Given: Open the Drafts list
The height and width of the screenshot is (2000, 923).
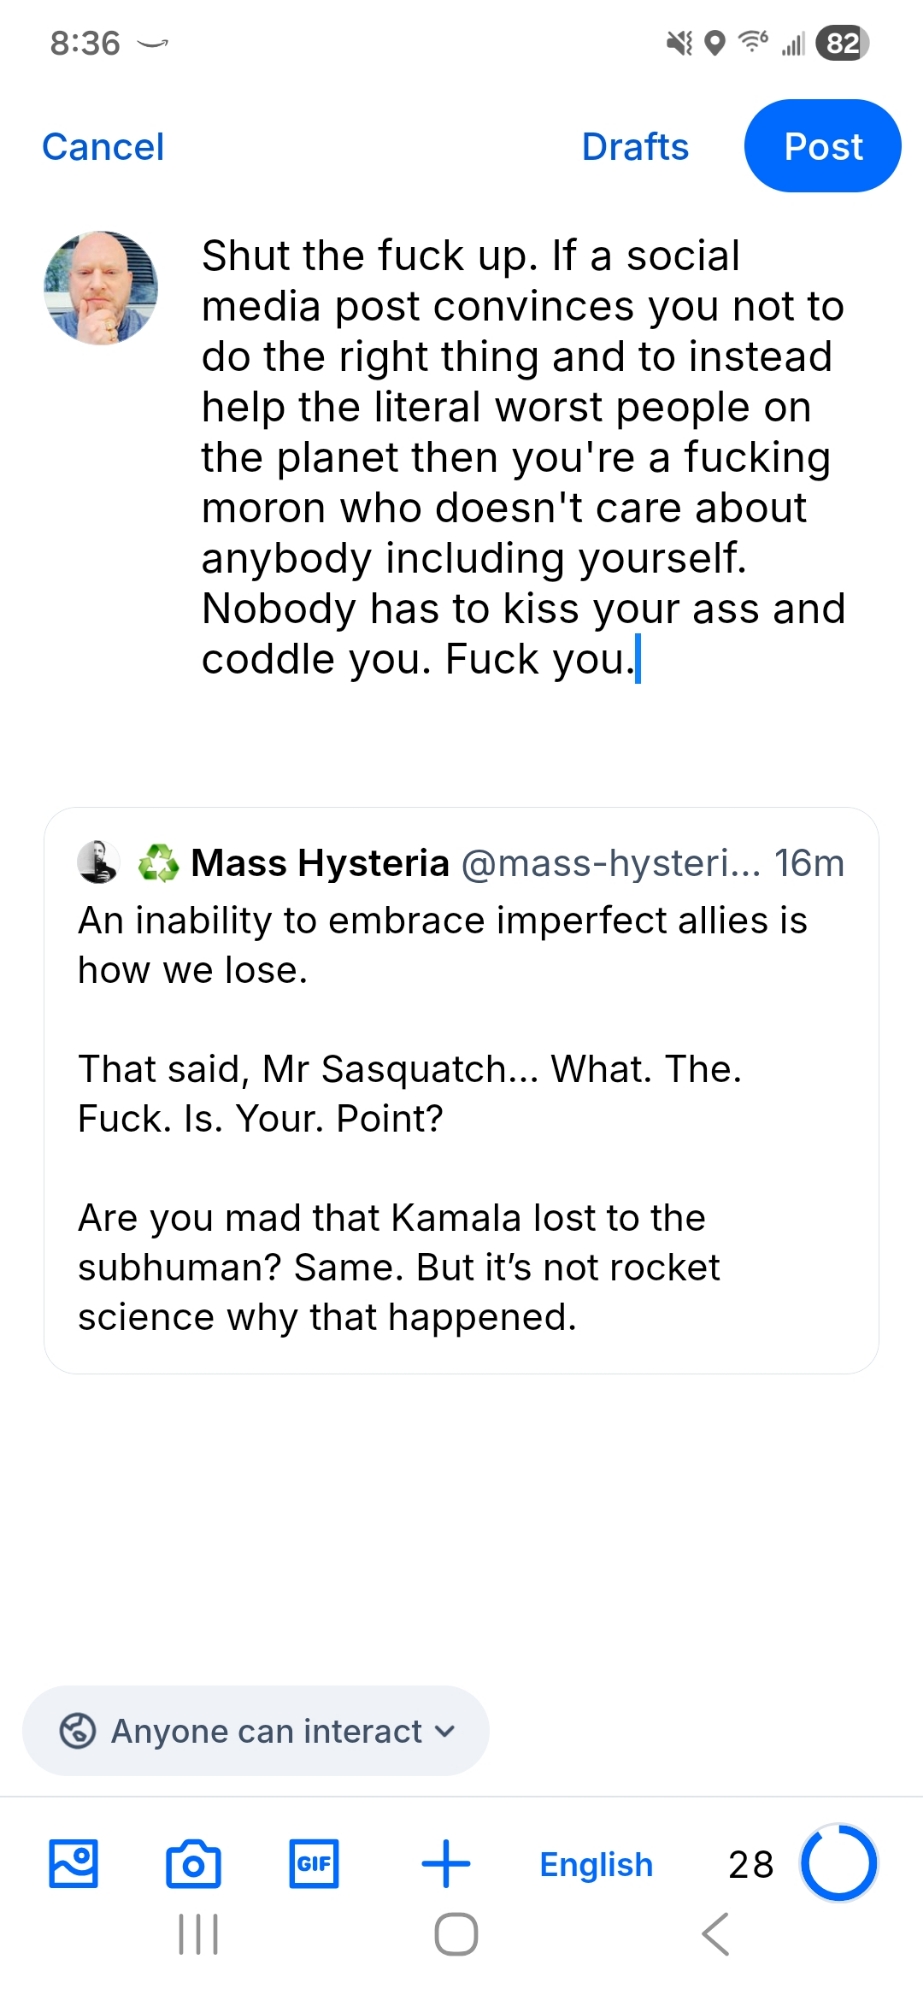Looking at the screenshot, I should (635, 147).
